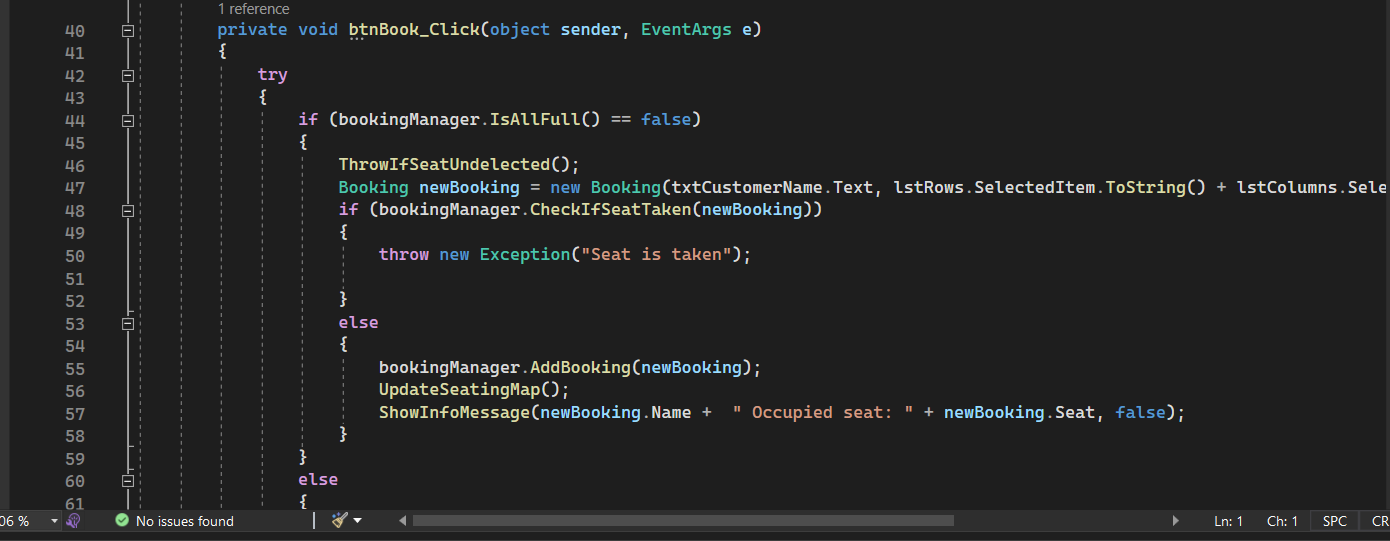The image size is (1390, 541).
Task: Click the left arrow of horizontal scrollbar
Action: point(403,521)
